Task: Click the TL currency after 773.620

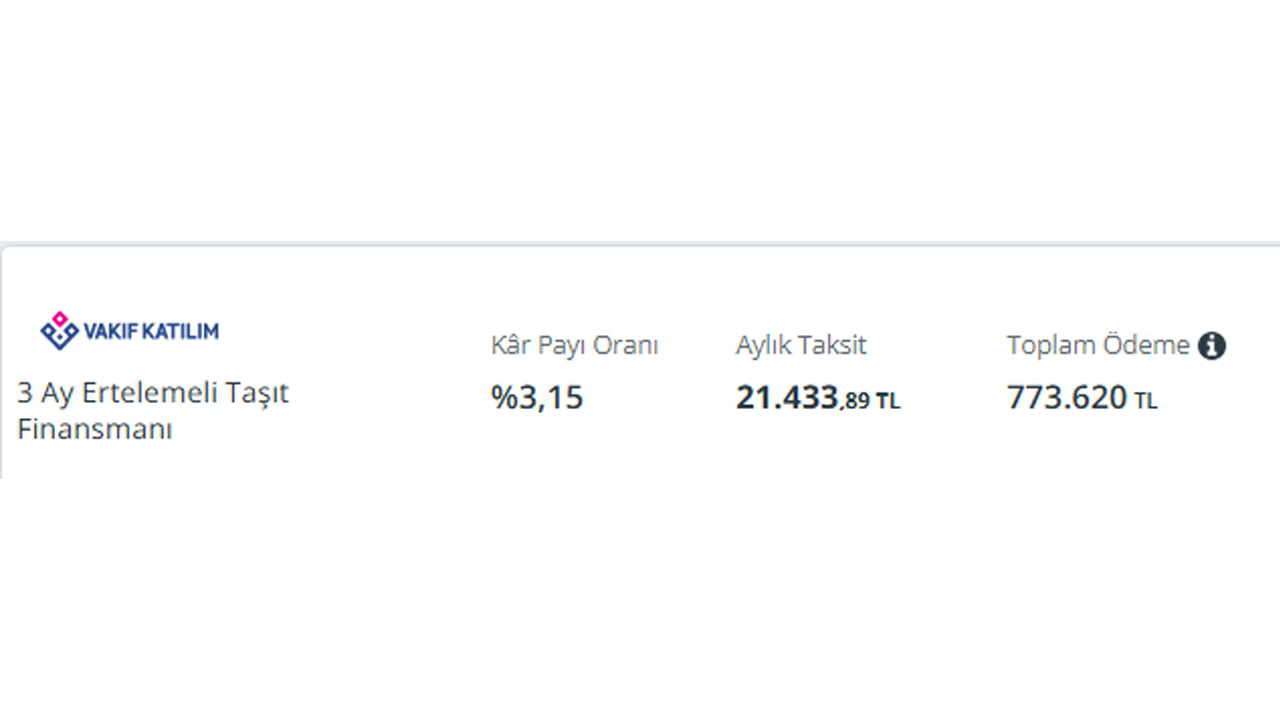Action: [1146, 402]
